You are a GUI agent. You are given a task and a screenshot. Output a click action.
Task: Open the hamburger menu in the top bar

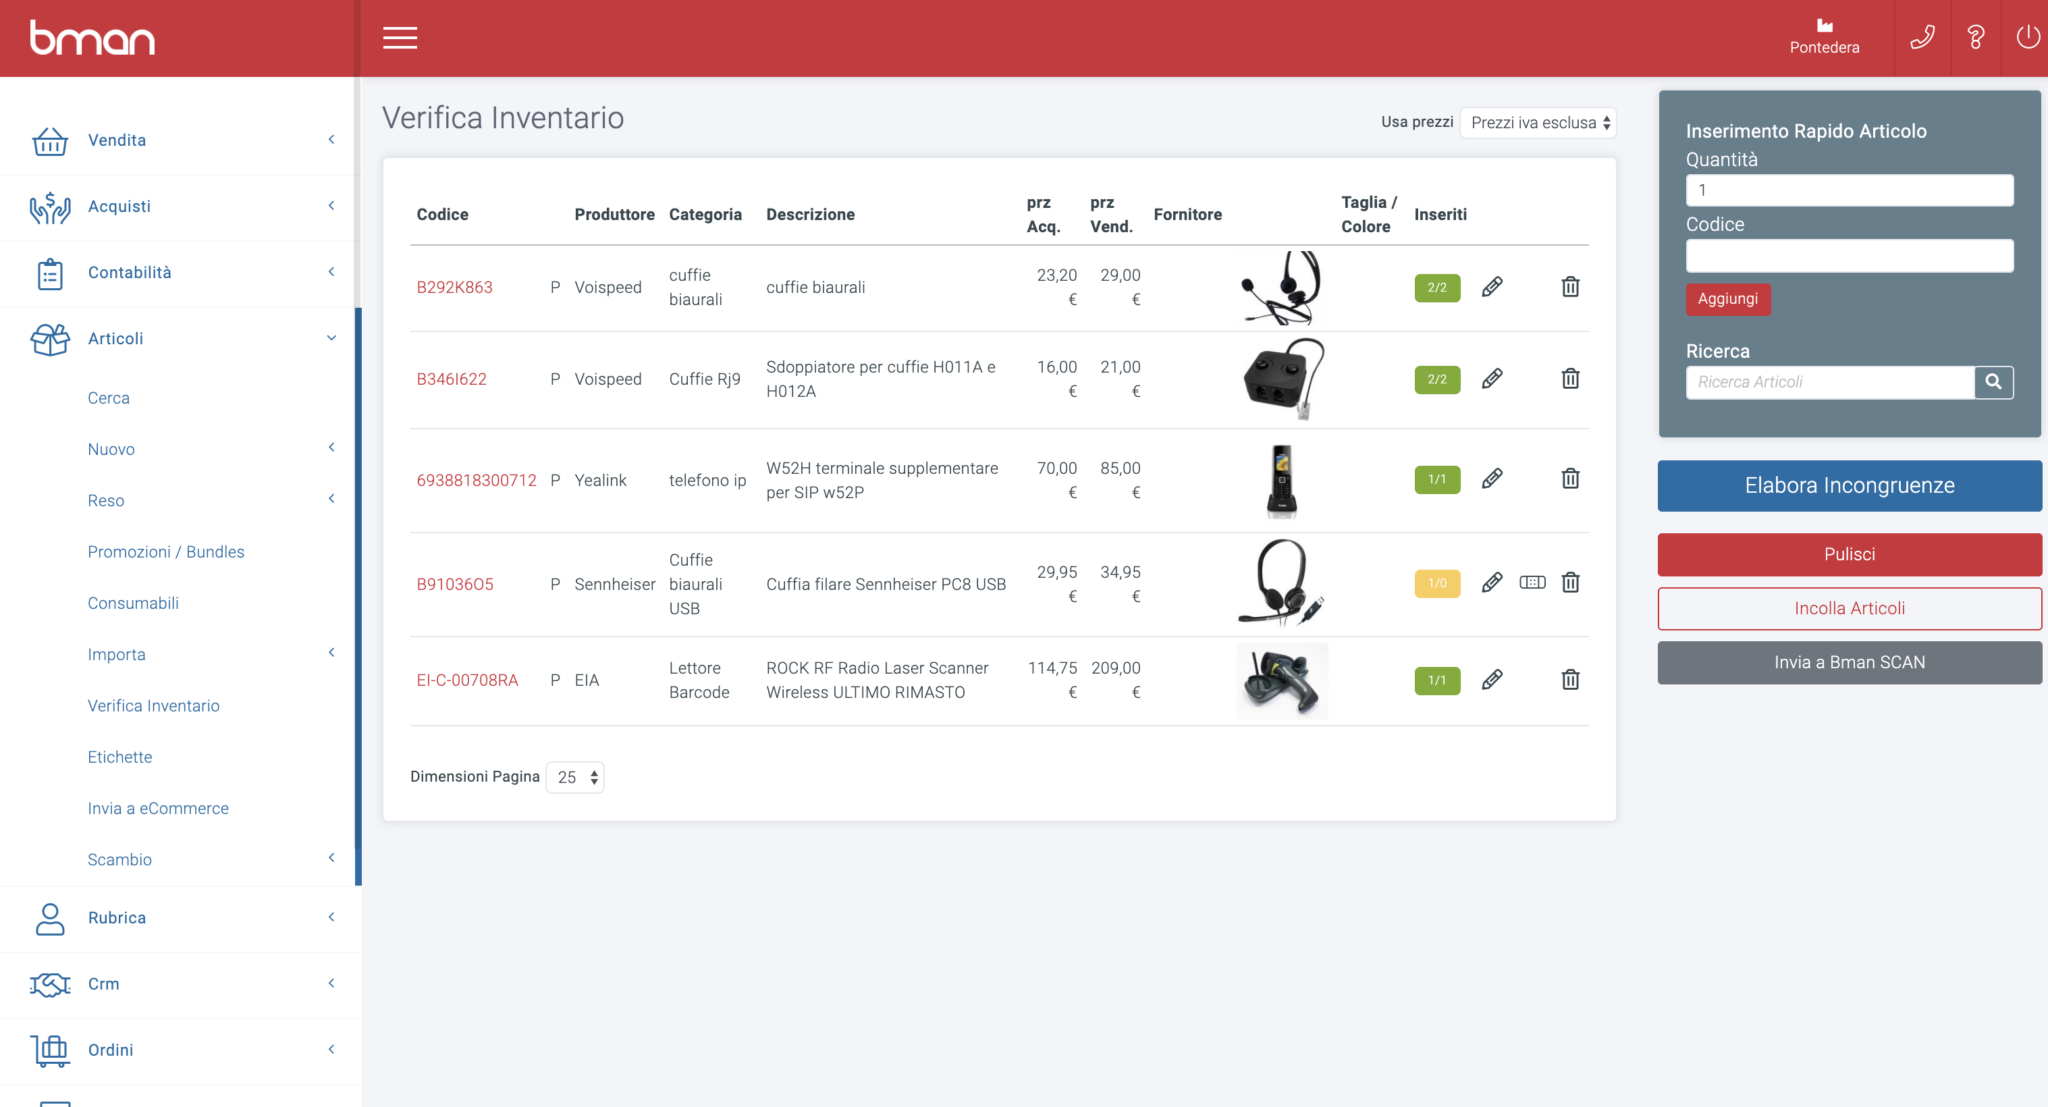pos(400,37)
